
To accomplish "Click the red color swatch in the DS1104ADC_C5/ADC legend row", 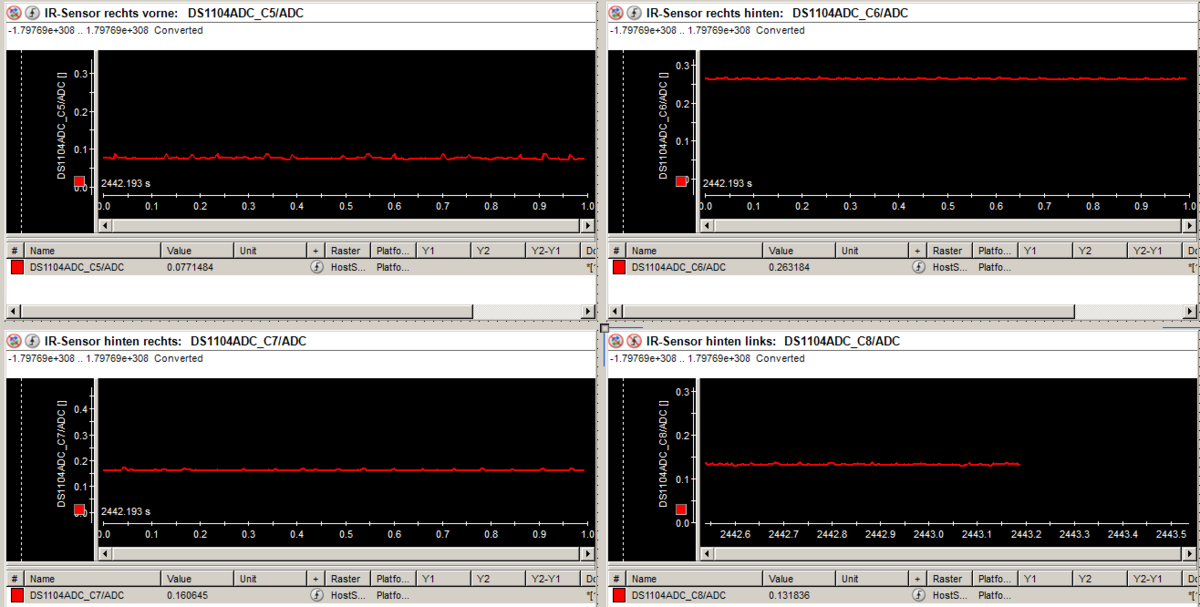I will [x=17, y=267].
